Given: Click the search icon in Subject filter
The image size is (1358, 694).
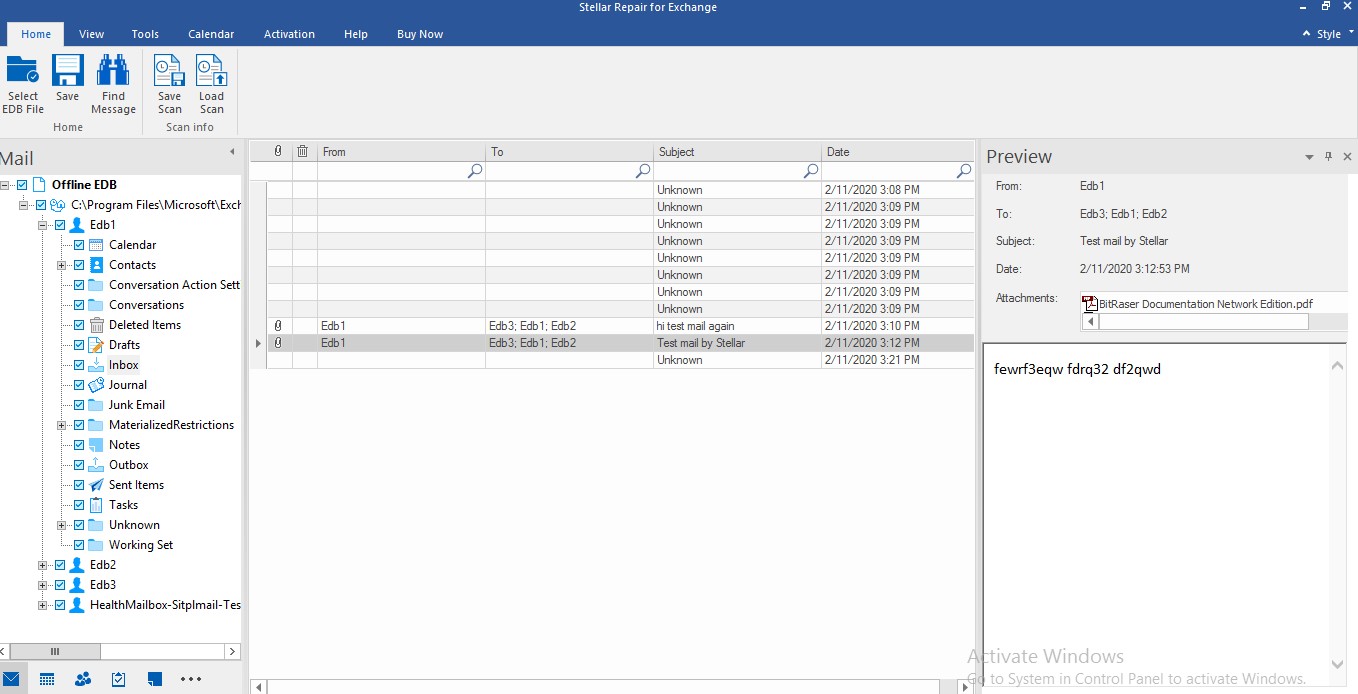Looking at the screenshot, I should point(811,171).
